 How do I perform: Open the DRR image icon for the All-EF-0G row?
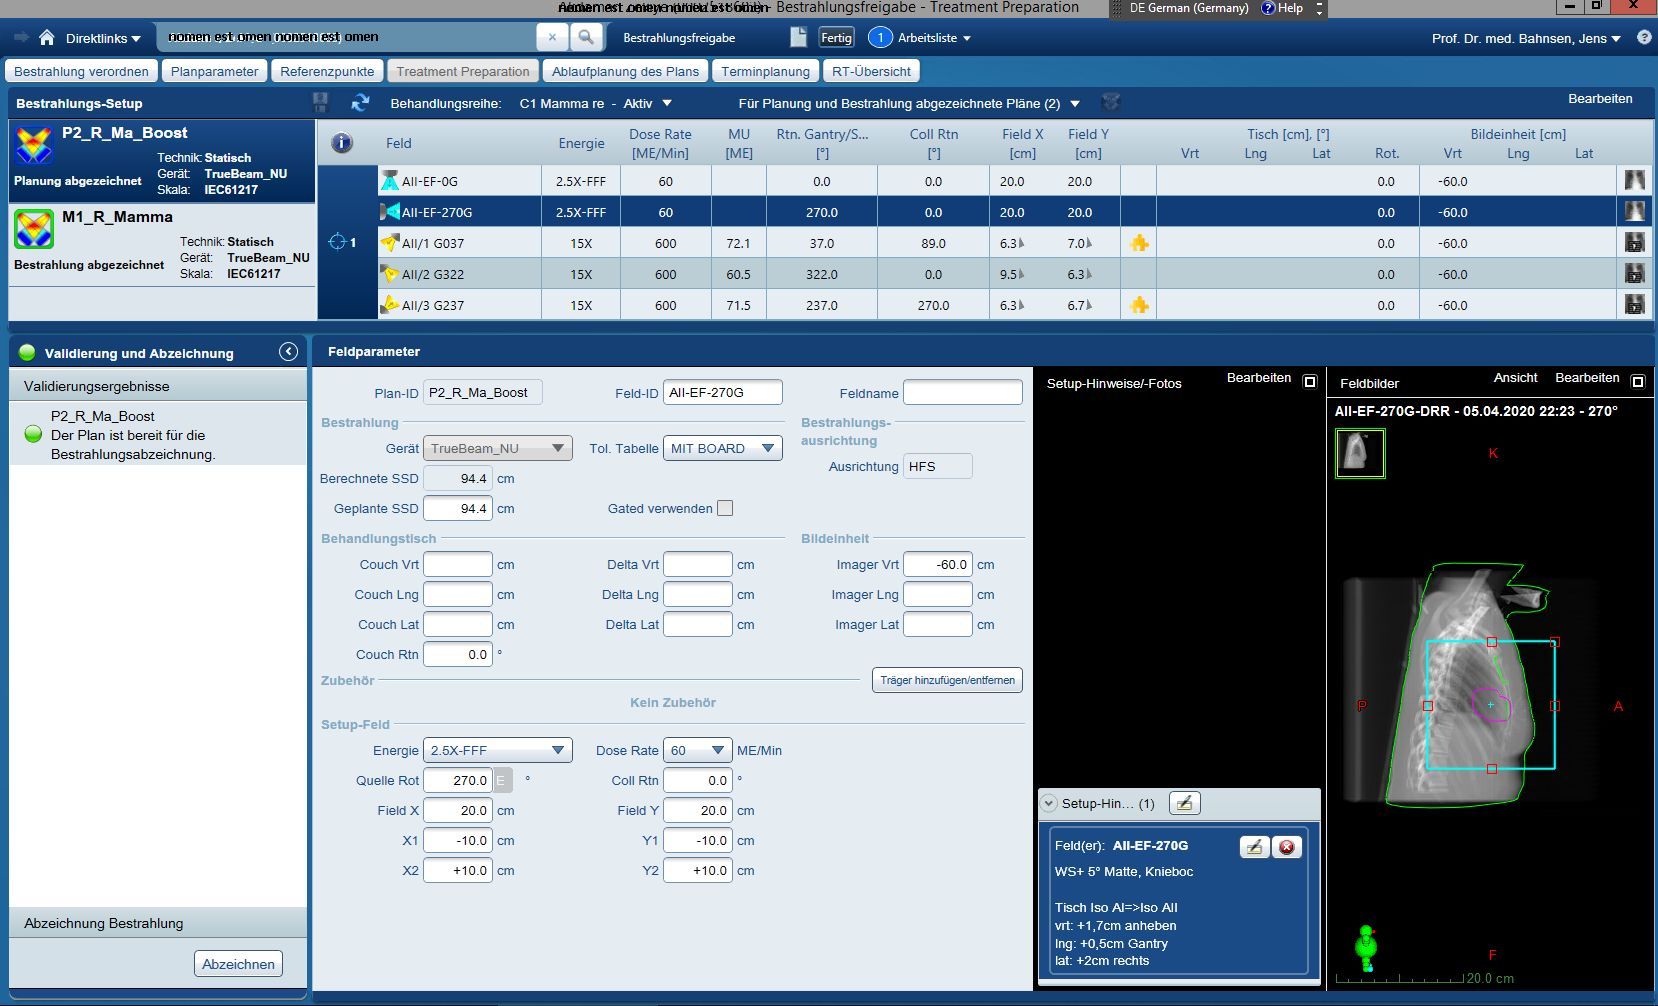1634,181
